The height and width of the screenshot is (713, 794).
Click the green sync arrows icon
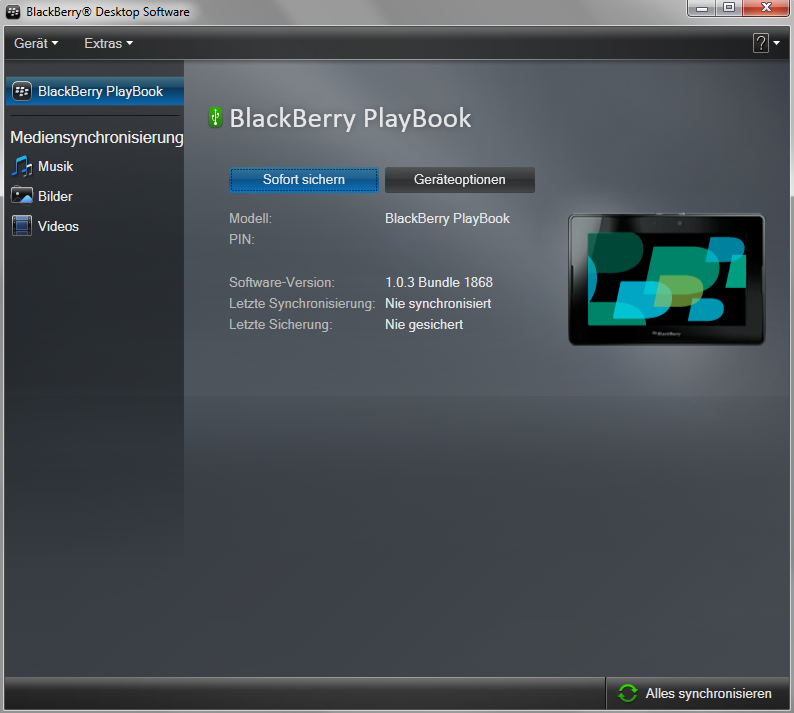(628, 693)
